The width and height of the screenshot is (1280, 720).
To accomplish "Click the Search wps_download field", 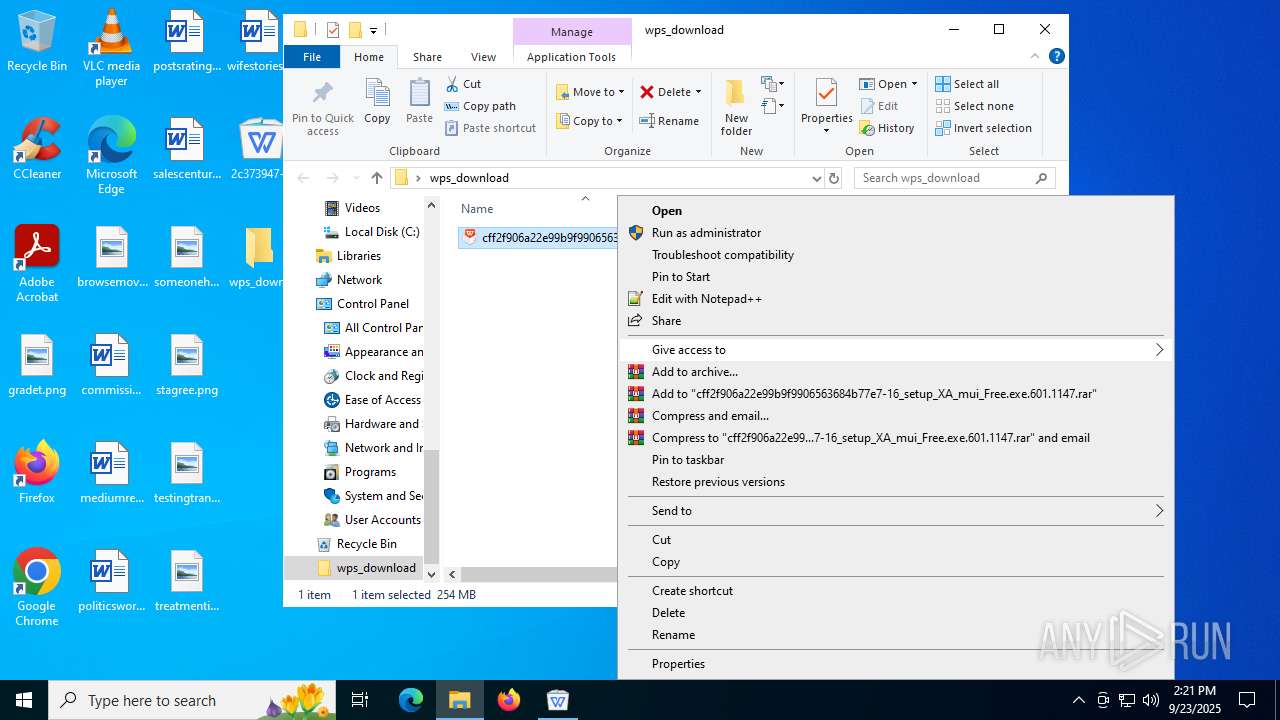I will coord(955,178).
